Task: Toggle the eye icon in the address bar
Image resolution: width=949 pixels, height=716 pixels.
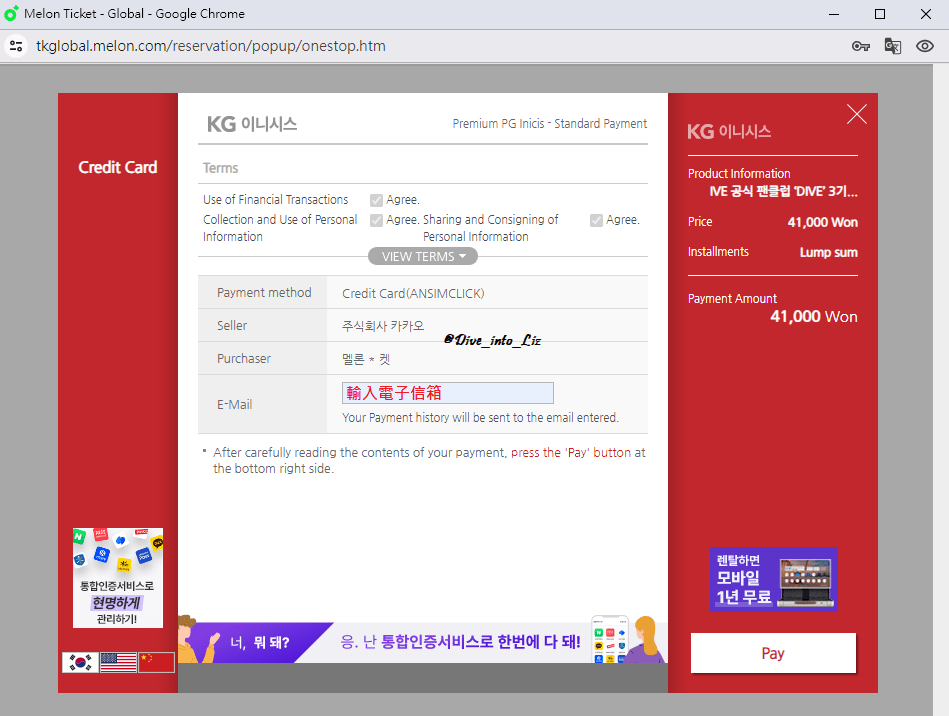Action: (x=925, y=46)
